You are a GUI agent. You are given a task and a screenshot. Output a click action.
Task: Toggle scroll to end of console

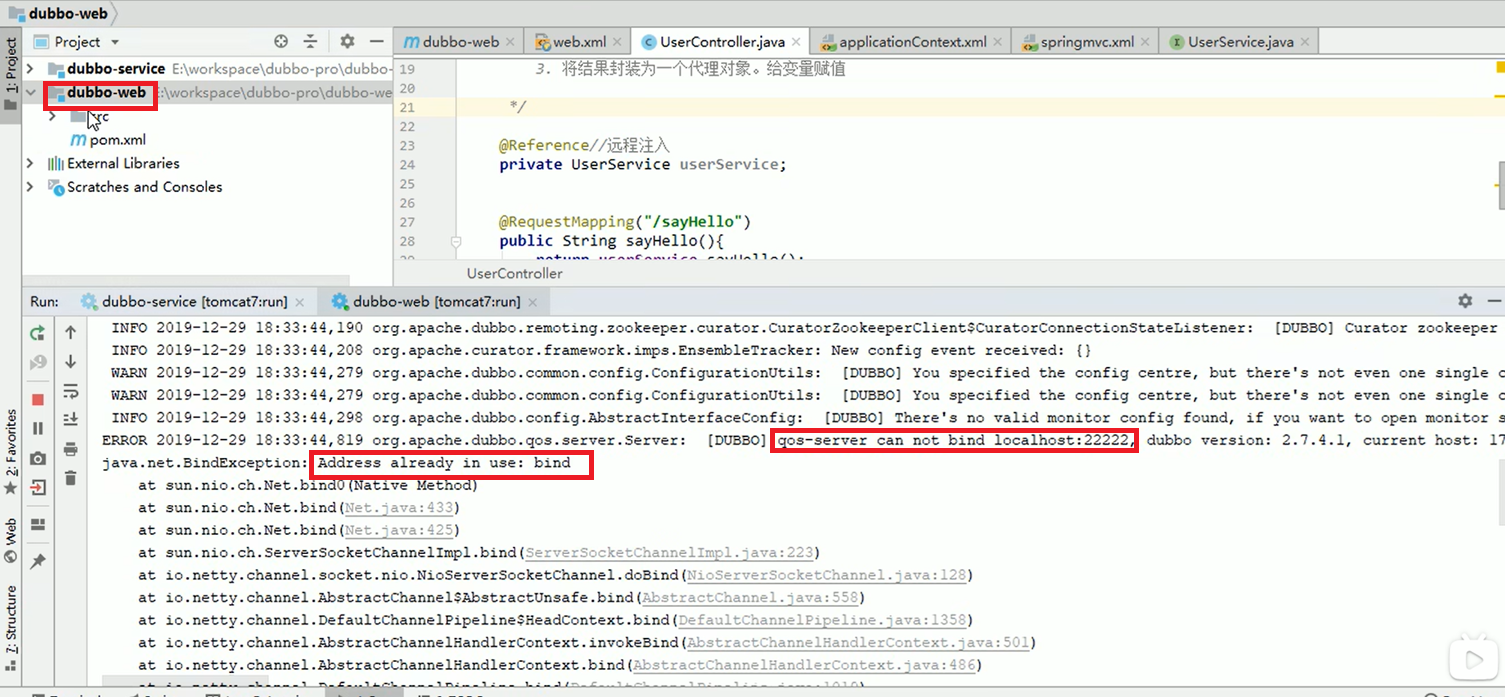(x=70, y=420)
